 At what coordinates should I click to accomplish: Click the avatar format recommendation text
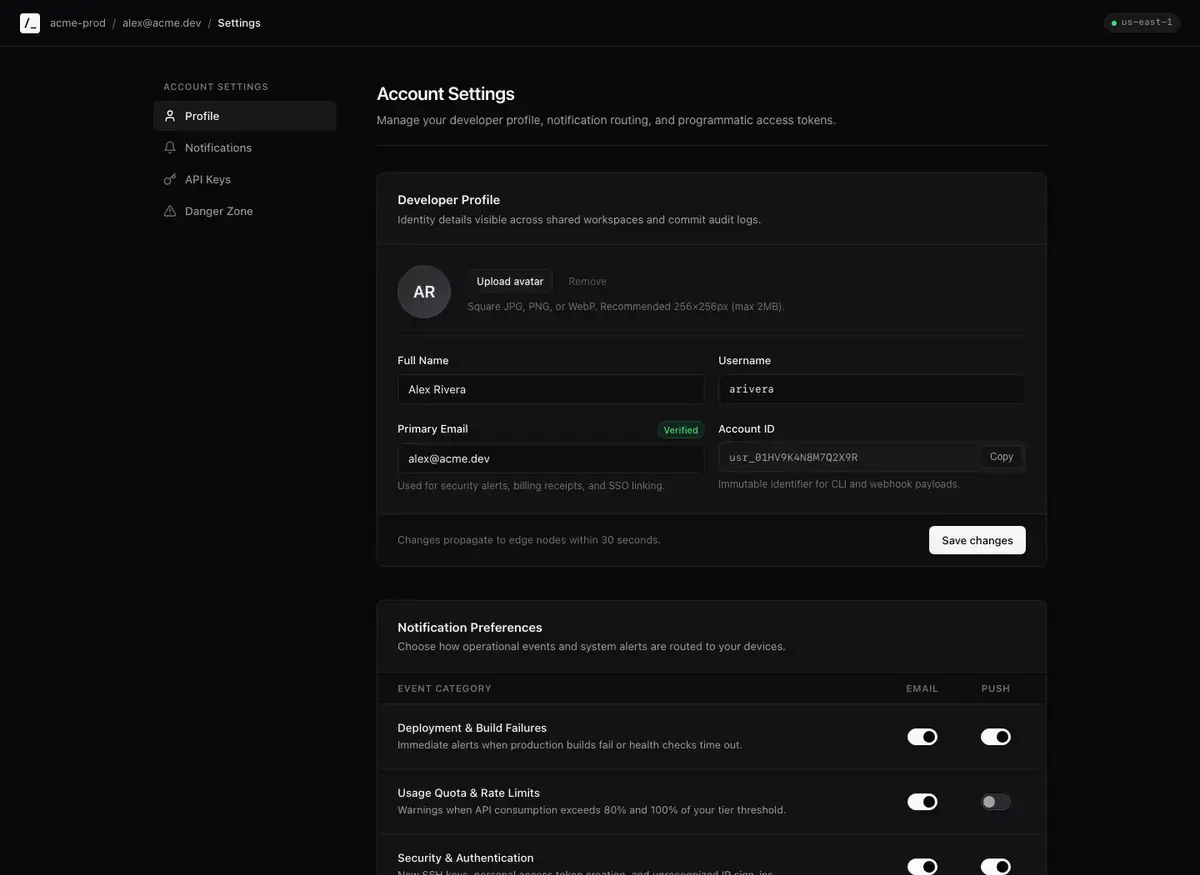tap(626, 307)
